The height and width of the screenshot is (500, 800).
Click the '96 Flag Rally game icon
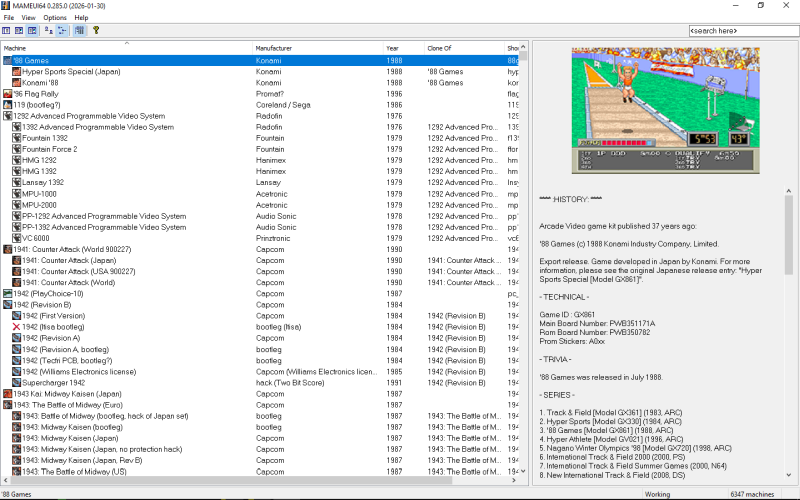pyautogui.click(x=8, y=94)
